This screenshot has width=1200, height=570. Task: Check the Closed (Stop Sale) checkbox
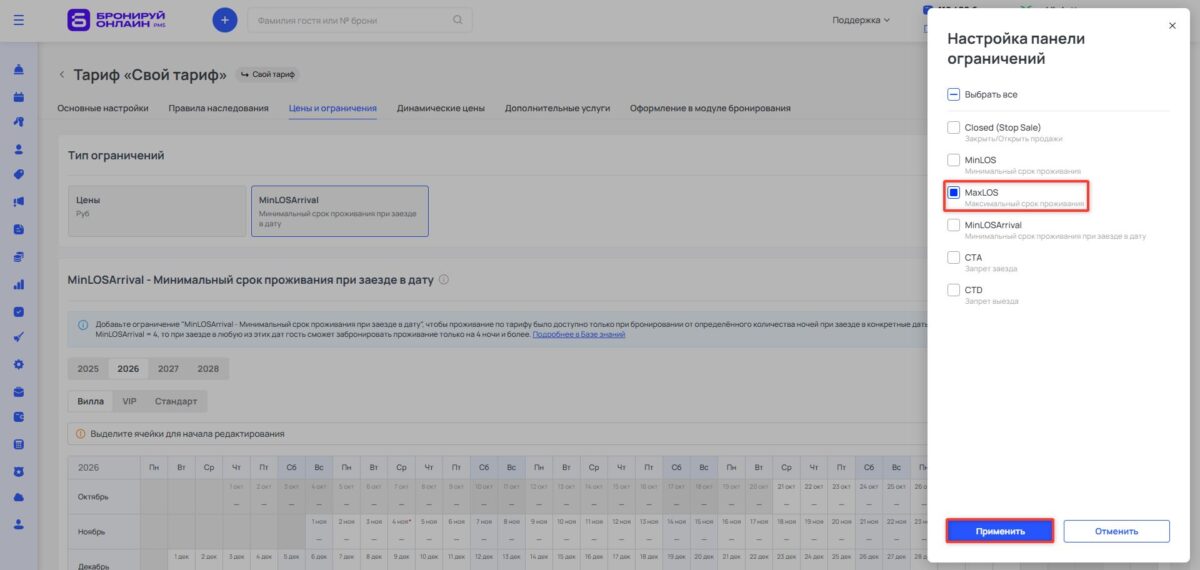[x=954, y=128]
